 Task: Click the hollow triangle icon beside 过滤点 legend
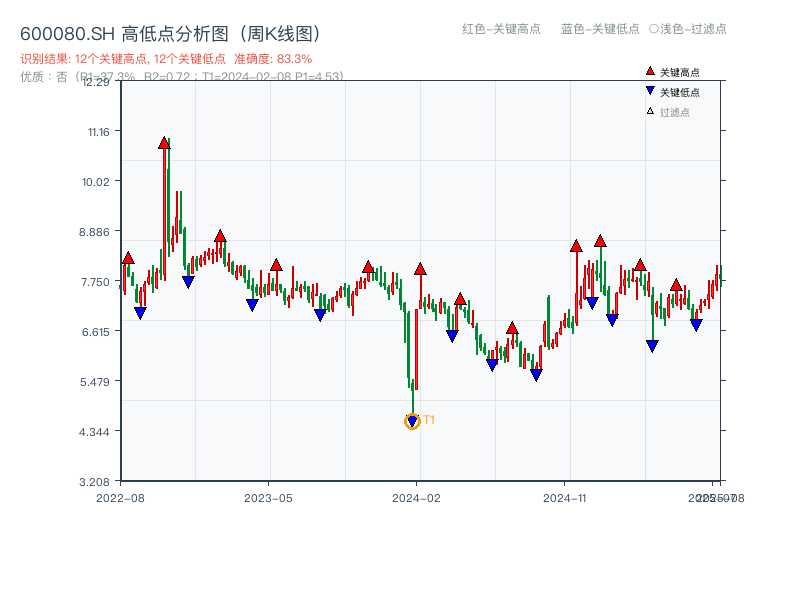[x=650, y=111]
